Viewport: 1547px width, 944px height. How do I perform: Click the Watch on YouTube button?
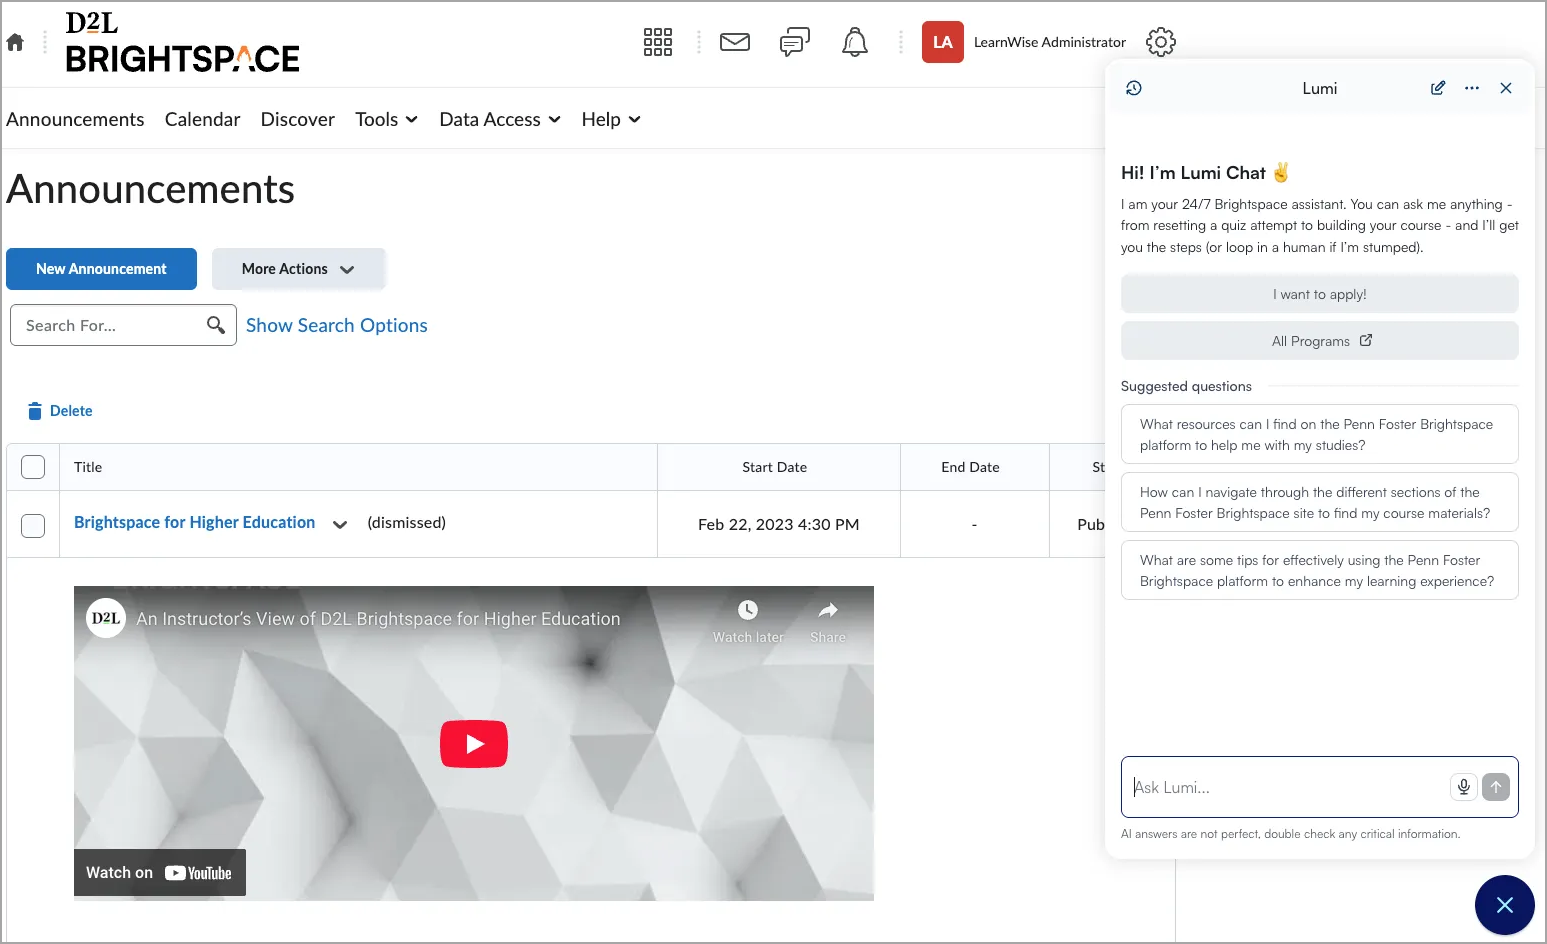tap(160, 873)
